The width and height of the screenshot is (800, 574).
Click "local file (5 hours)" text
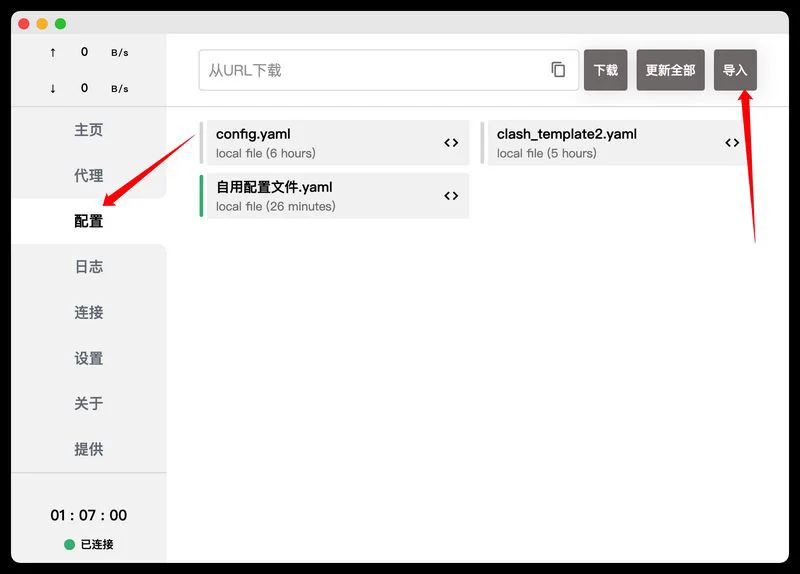pyautogui.click(x=546, y=153)
